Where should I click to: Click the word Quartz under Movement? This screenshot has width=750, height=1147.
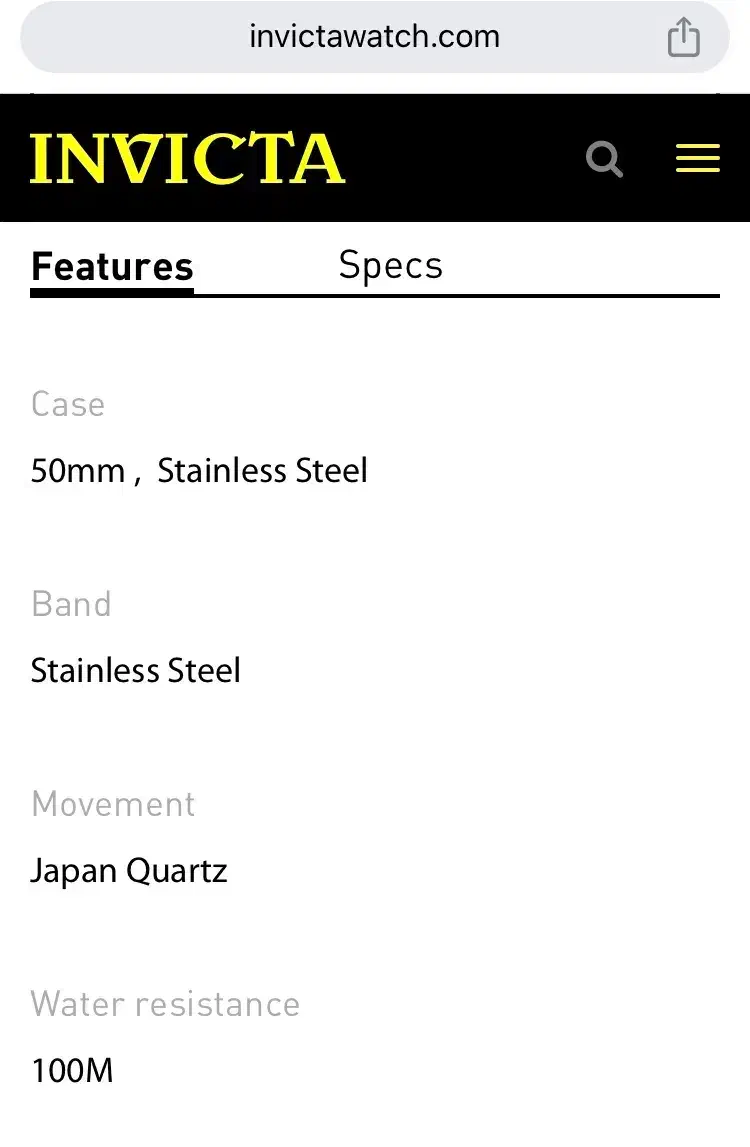point(177,871)
